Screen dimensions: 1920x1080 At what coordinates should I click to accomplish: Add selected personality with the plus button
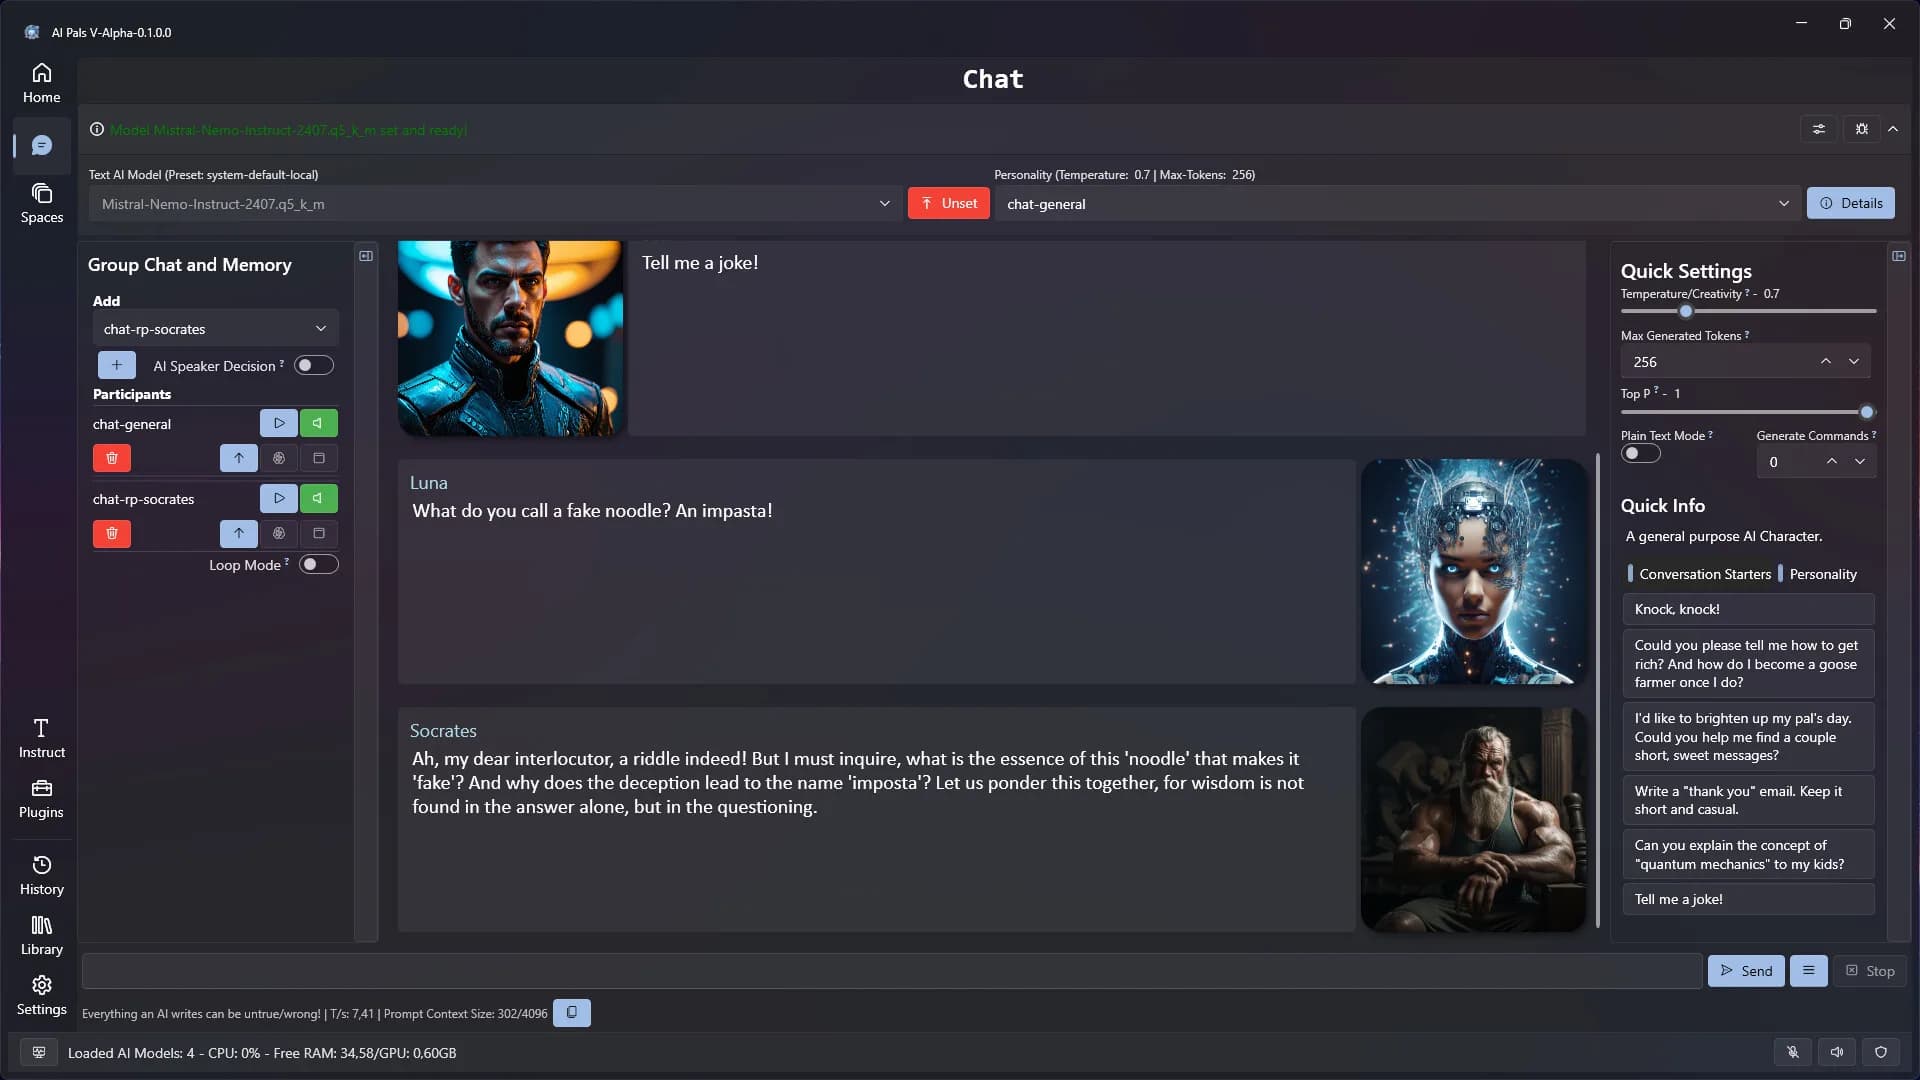117,365
